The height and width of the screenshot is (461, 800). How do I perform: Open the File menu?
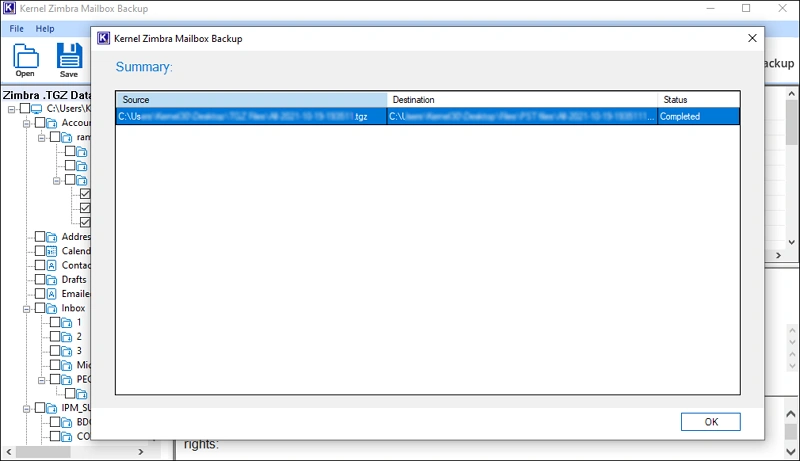[x=16, y=29]
